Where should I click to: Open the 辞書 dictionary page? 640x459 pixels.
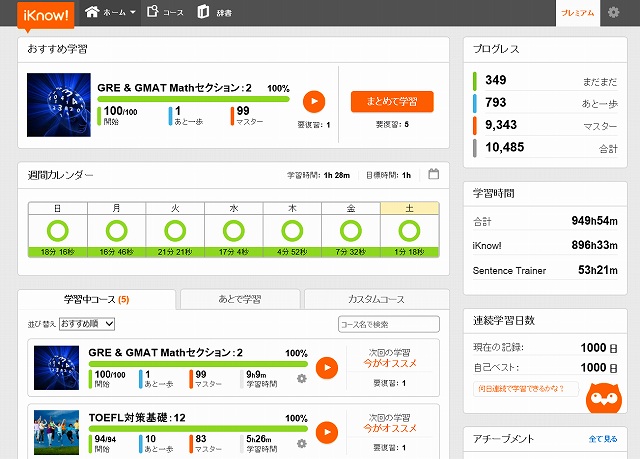(x=215, y=13)
